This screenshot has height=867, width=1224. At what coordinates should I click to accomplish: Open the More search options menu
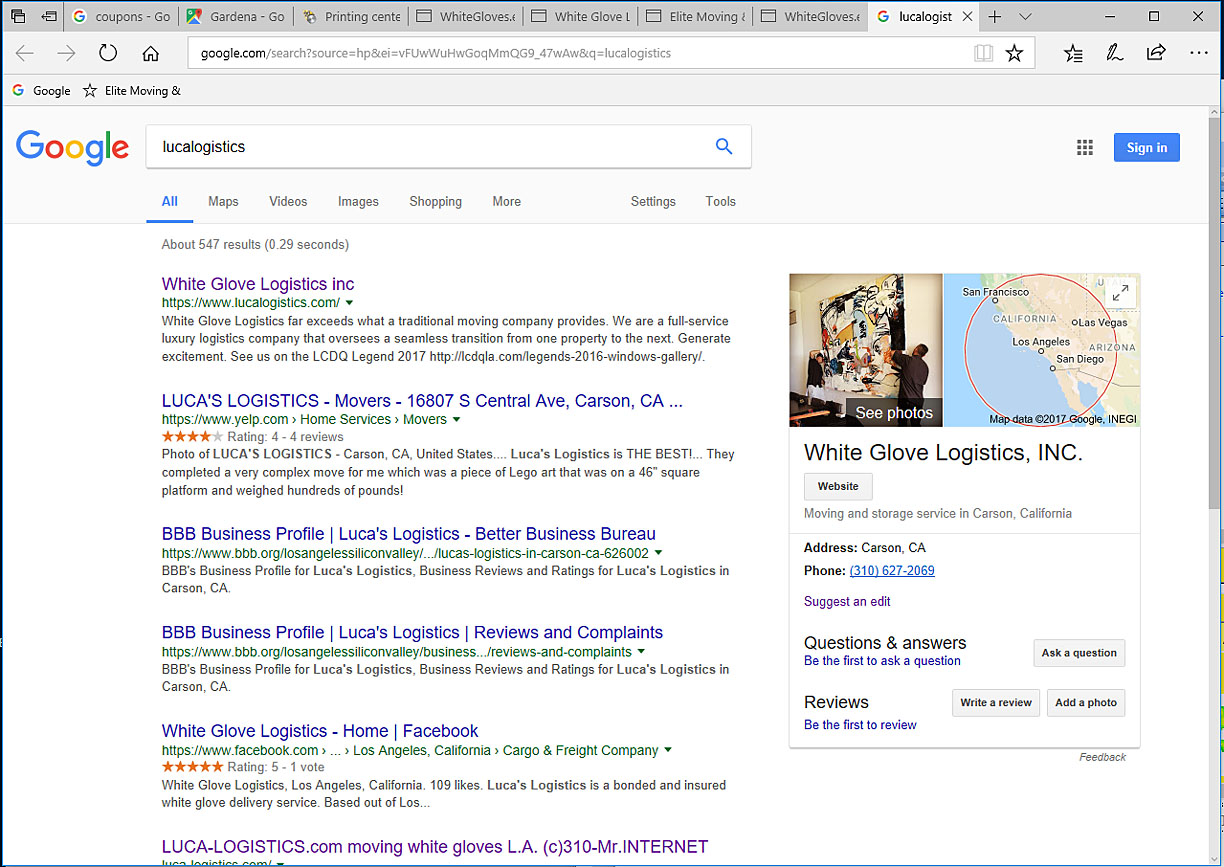(506, 201)
